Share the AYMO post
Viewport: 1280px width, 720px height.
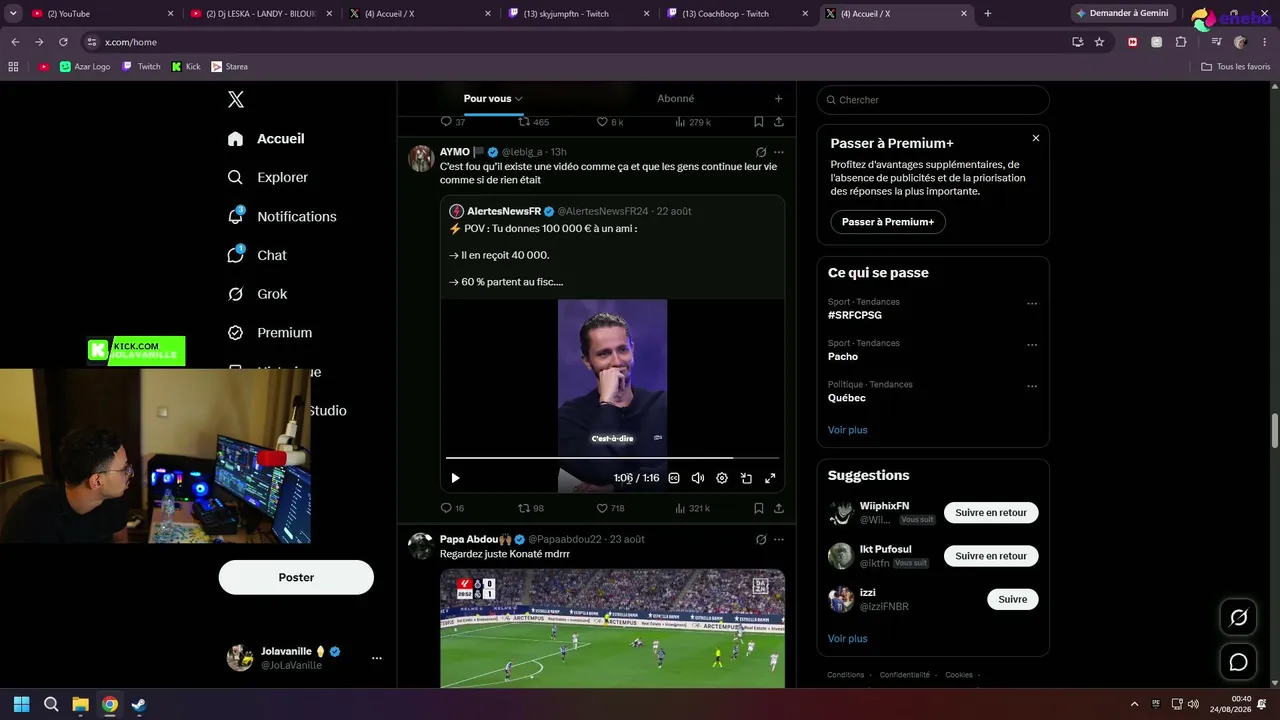pyautogui.click(x=779, y=508)
